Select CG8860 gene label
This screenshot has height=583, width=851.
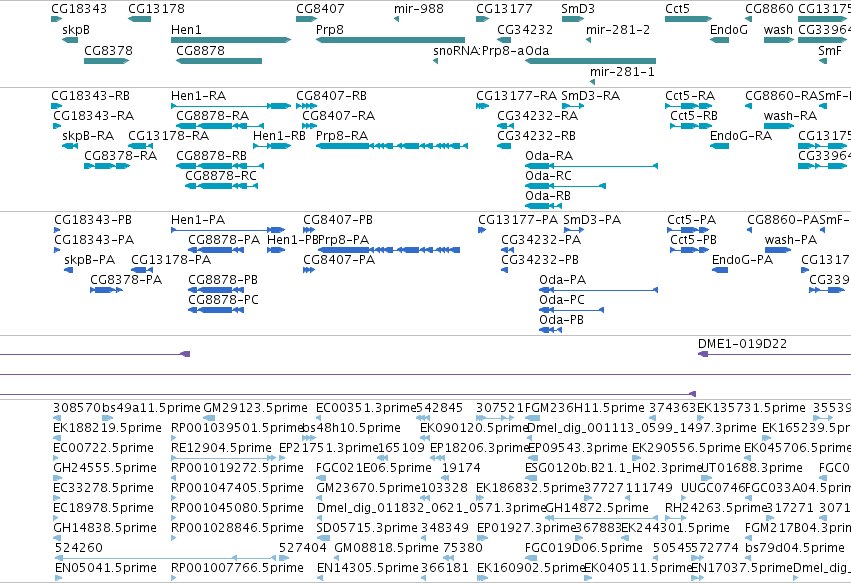[769, 9]
